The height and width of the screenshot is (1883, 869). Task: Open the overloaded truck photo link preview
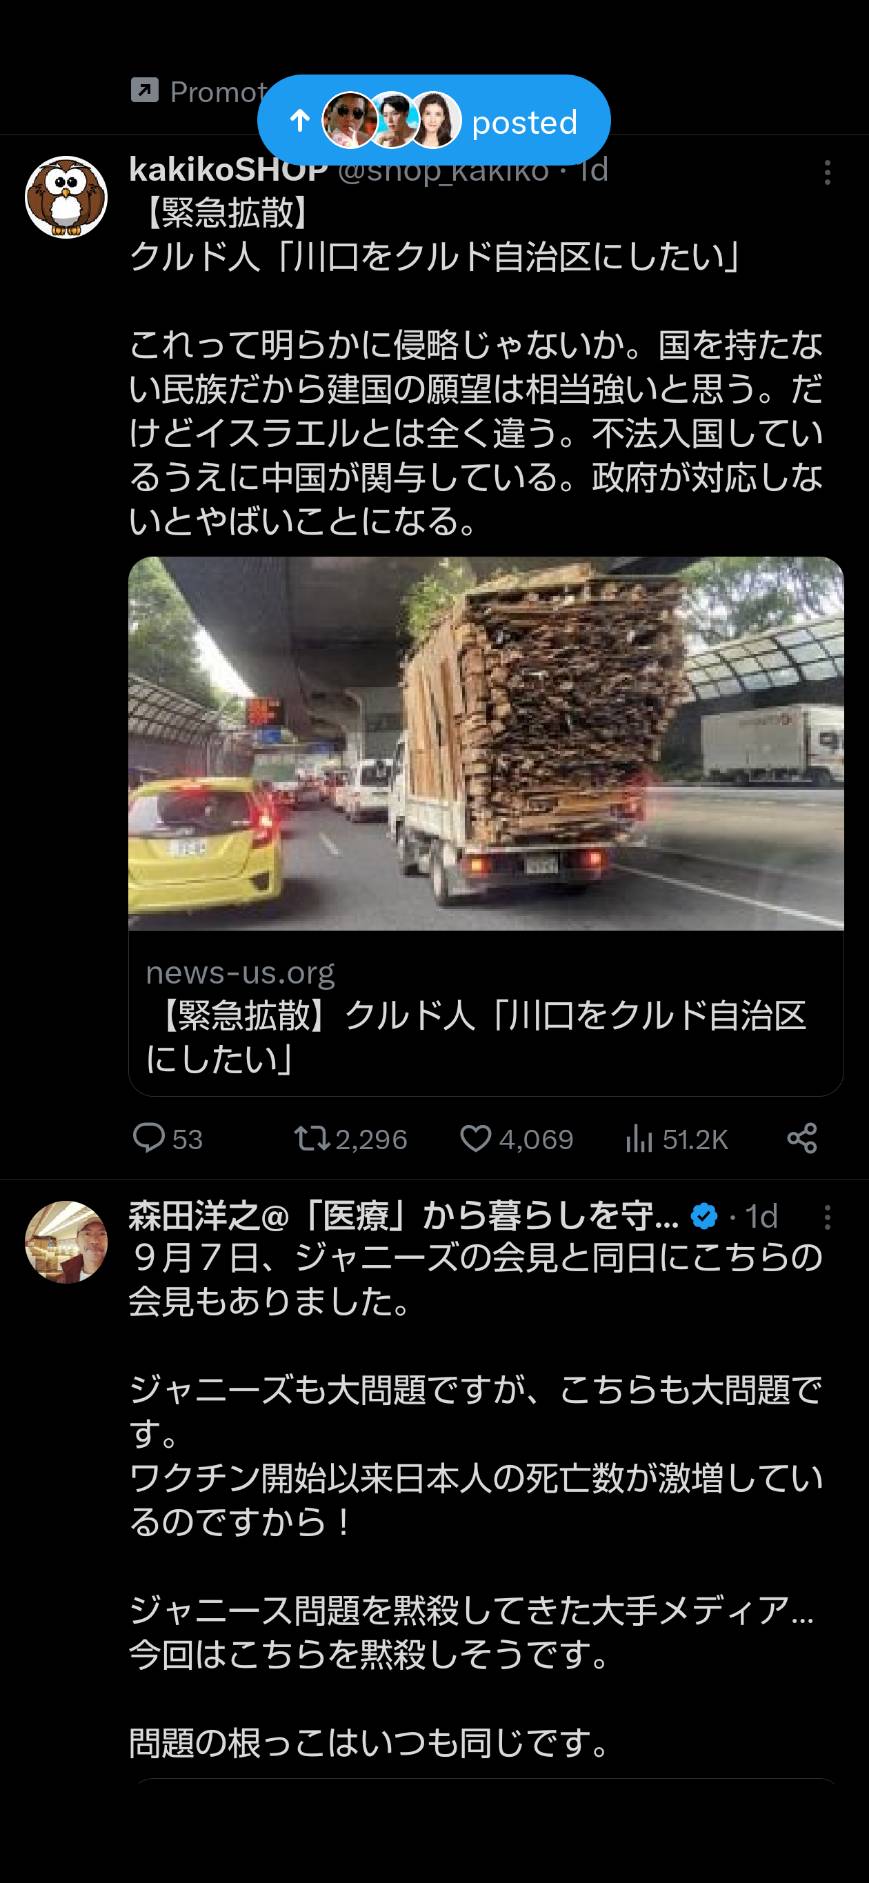pyautogui.click(x=486, y=743)
